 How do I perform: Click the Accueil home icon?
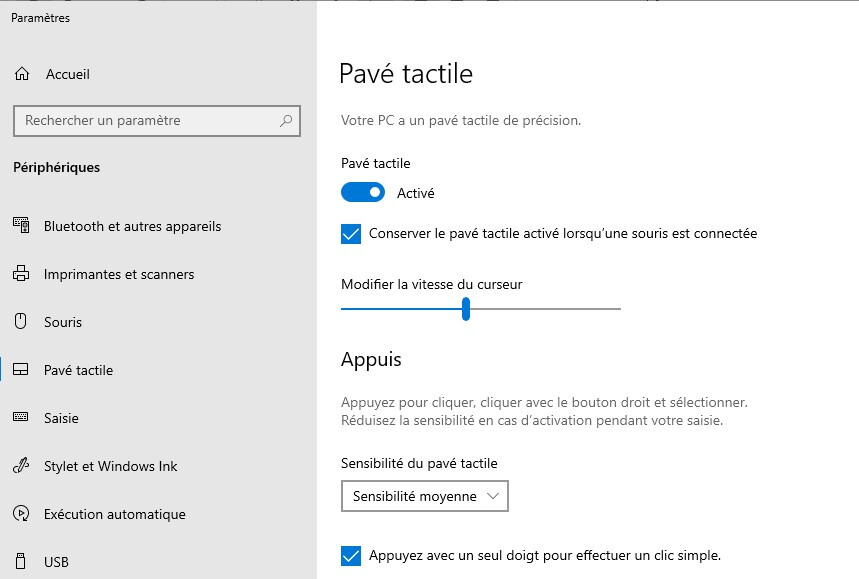click(x=22, y=74)
